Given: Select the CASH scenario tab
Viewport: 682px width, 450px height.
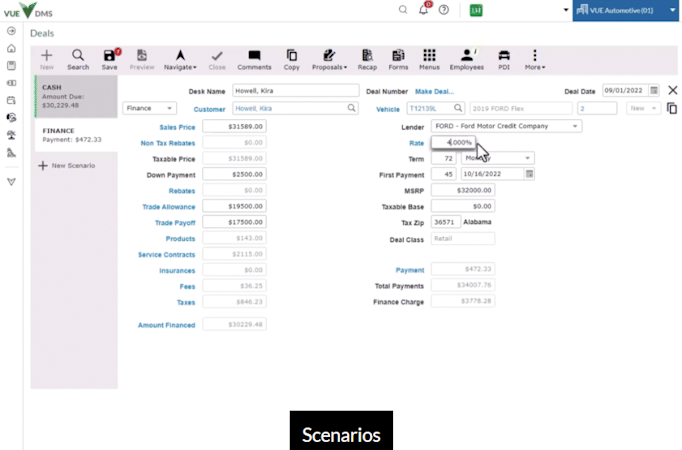Looking at the screenshot, I should click(76, 96).
